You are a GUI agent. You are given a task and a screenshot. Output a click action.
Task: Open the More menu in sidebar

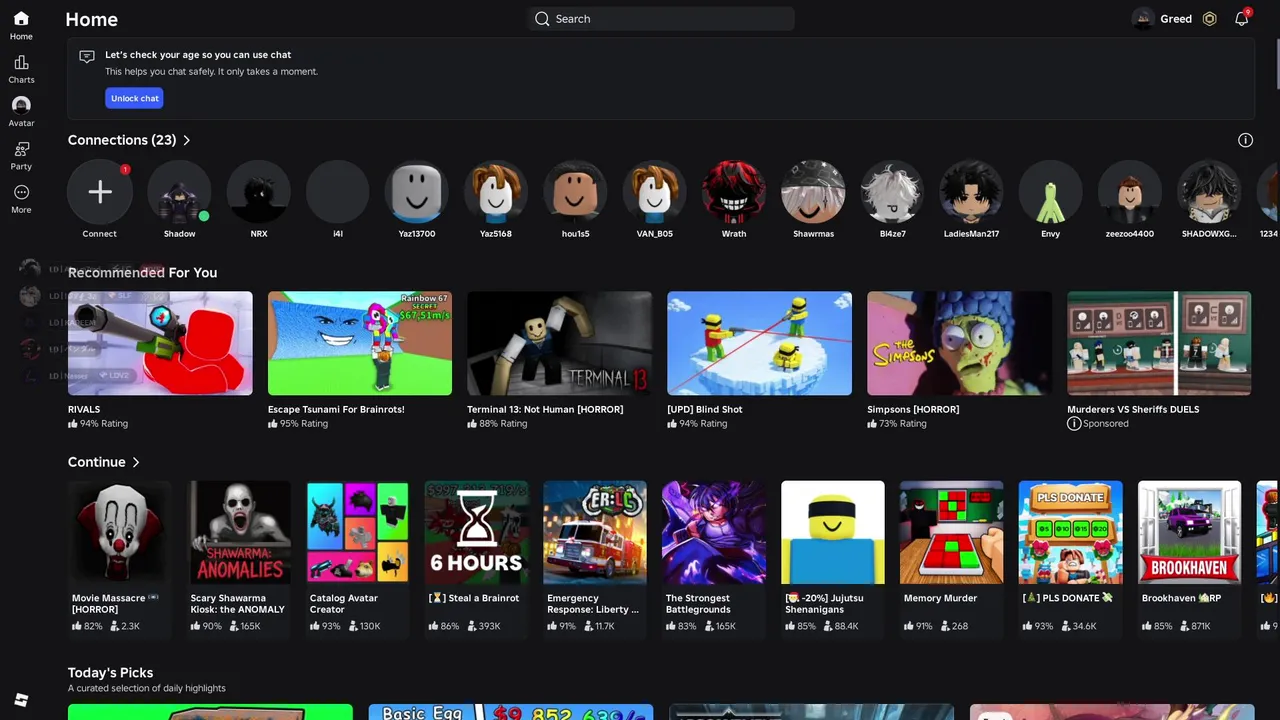coord(21,199)
